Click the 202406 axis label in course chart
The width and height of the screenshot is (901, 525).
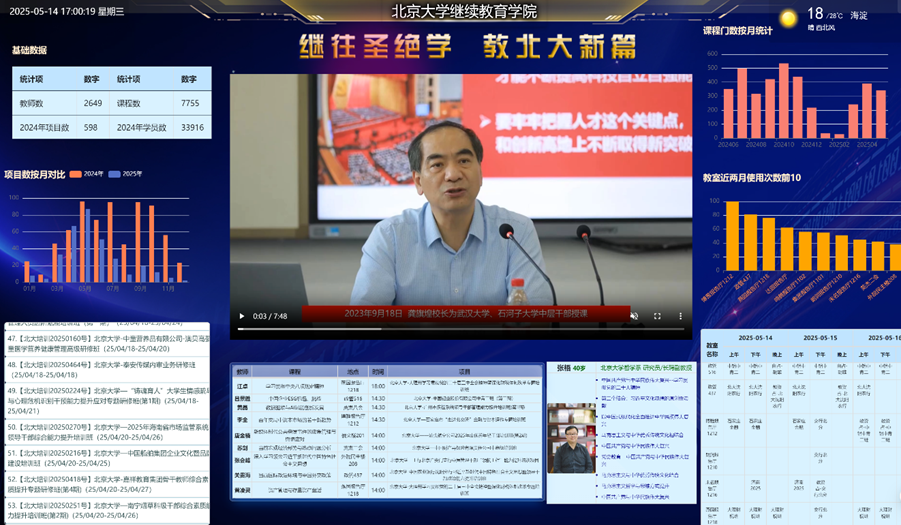click(727, 145)
